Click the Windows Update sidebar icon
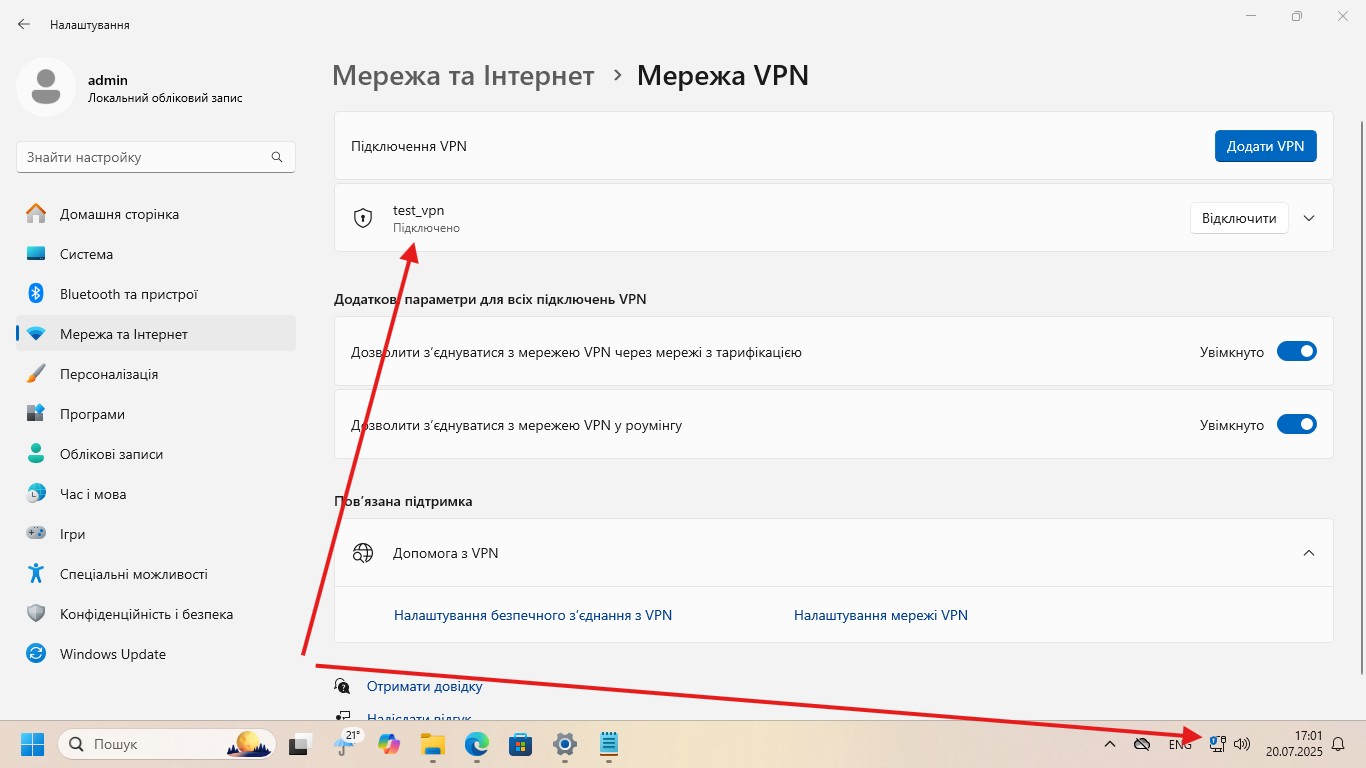 pyautogui.click(x=36, y=654)
